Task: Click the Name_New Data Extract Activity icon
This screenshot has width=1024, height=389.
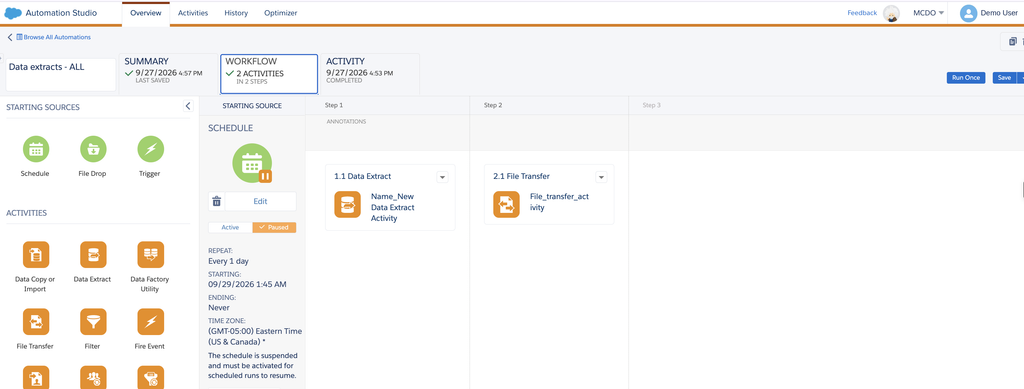Action: point(347,204)
